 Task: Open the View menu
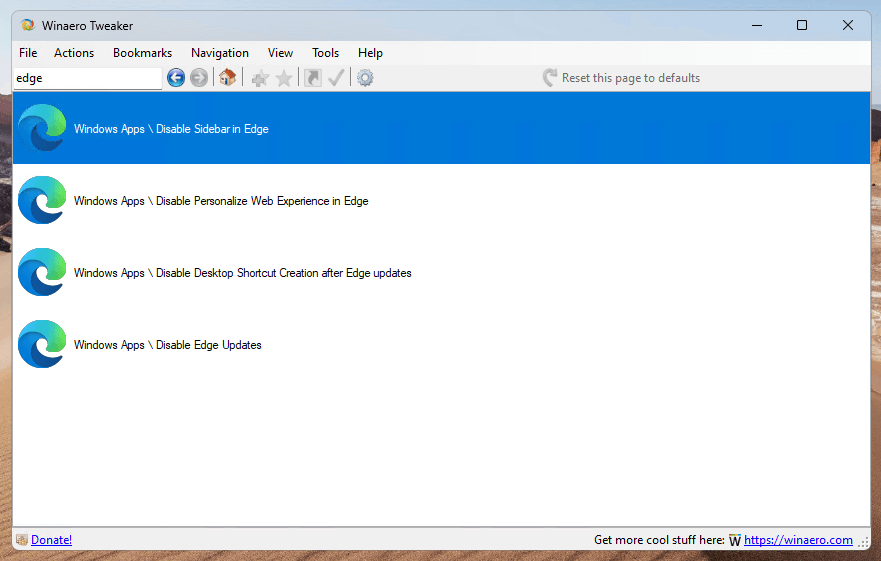click(280, 53)
